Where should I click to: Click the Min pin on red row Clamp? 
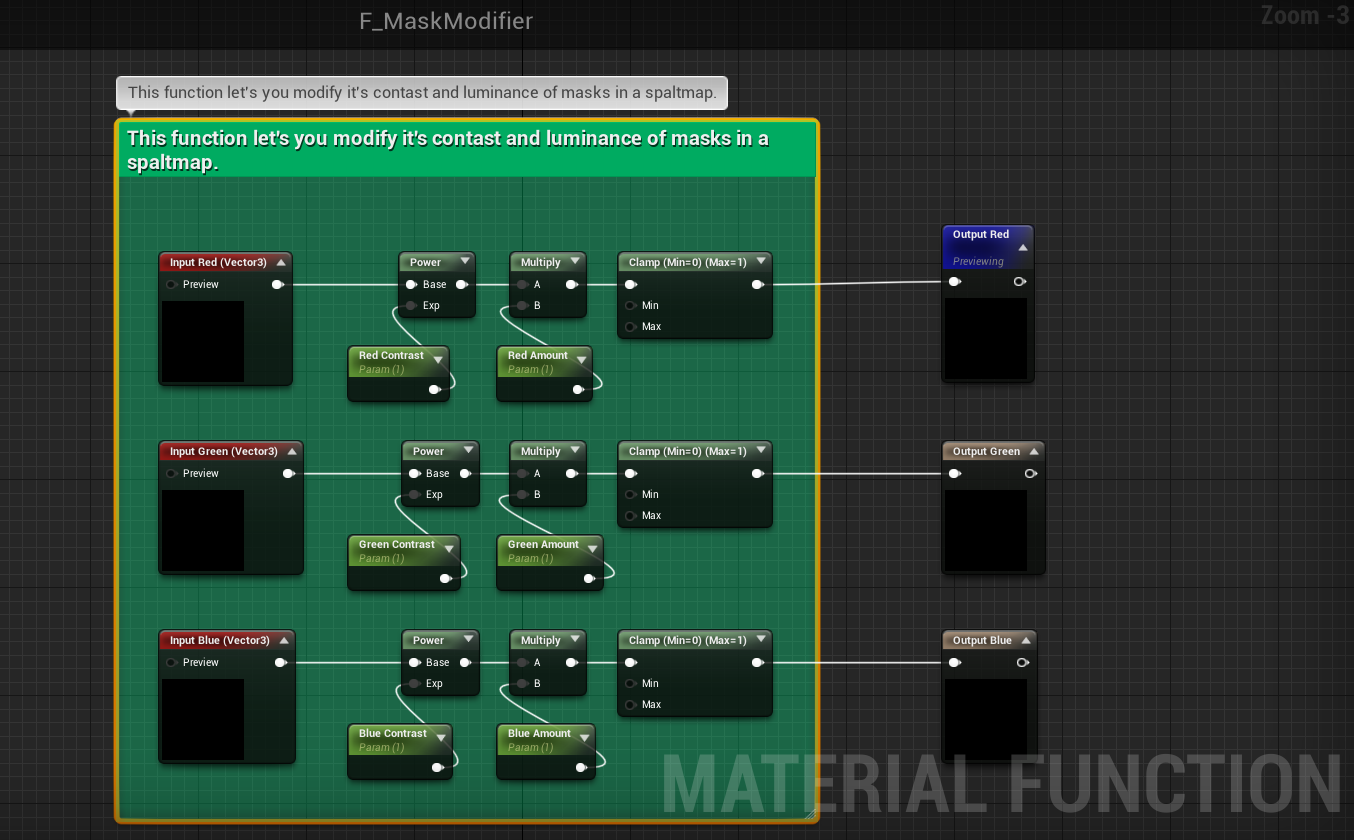coord(631,306)
